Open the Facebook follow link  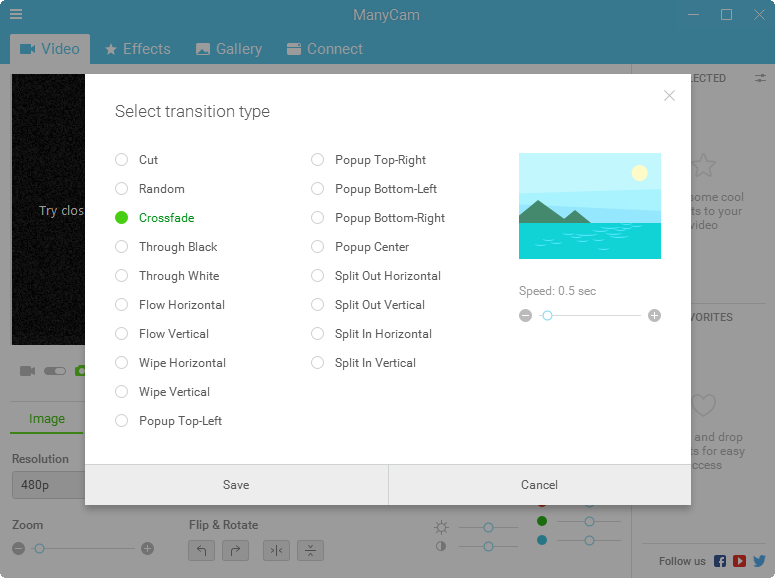pos(720,561)
